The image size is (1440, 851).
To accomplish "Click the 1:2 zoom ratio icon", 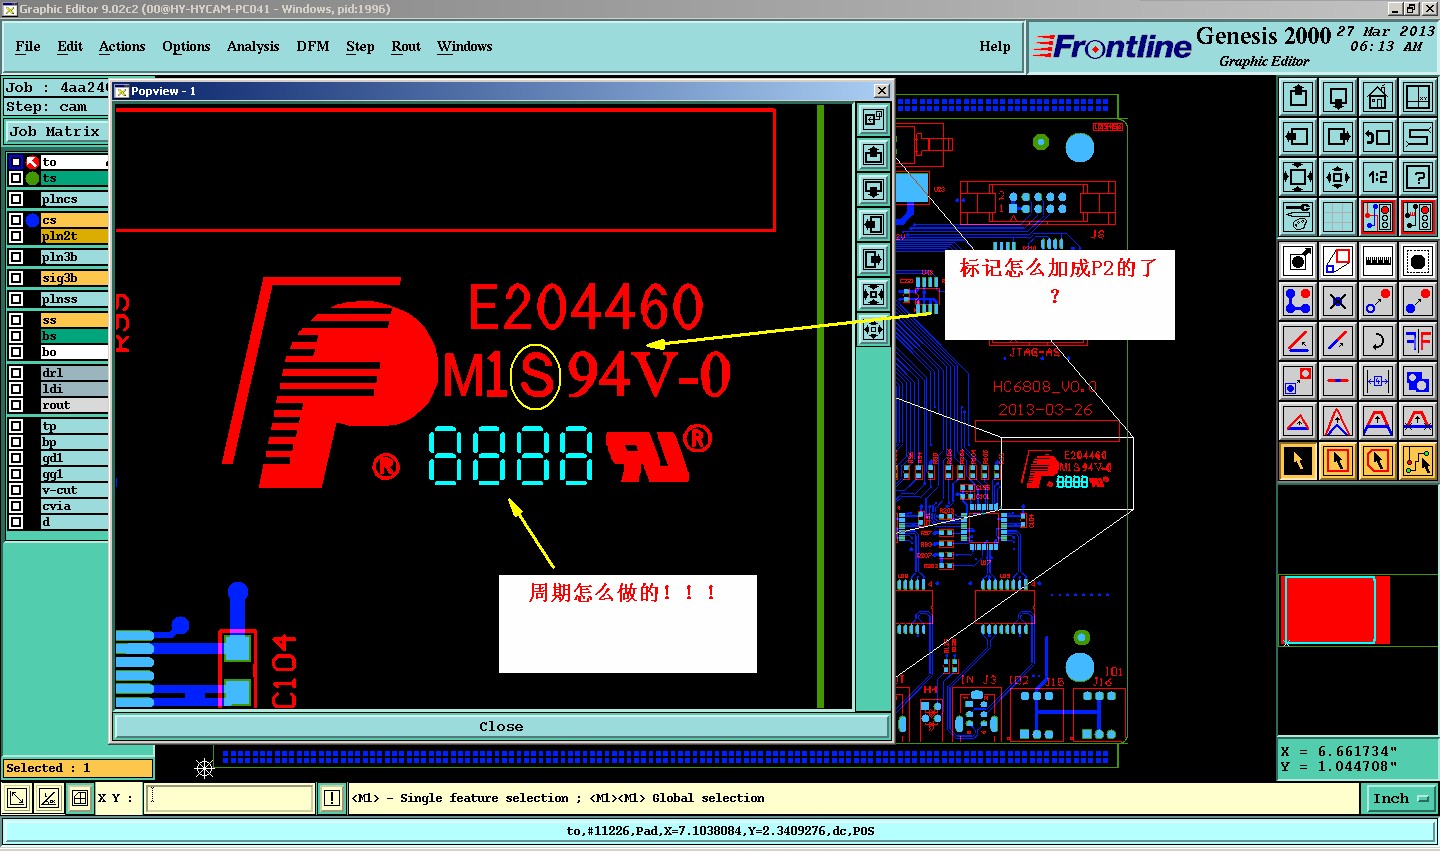I will [x=1378, y=177].
